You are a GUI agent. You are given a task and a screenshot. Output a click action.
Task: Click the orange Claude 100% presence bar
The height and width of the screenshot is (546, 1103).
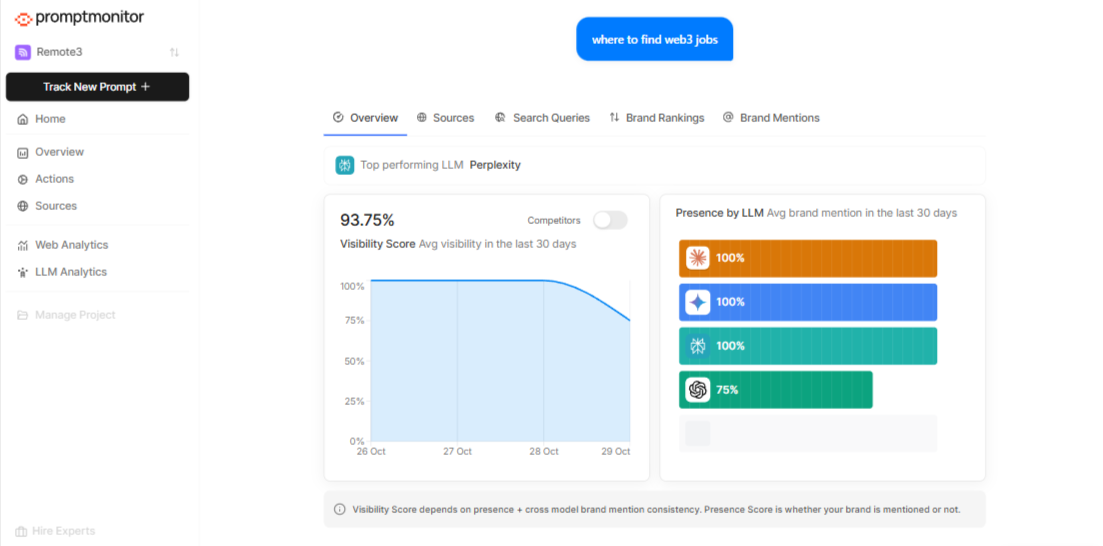(x=808, y=258)
